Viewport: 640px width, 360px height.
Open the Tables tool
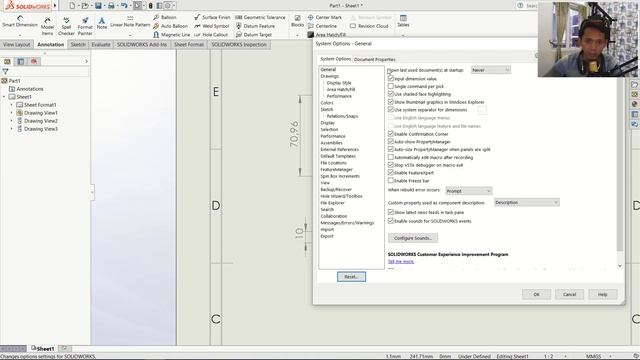tap(403, 21)
